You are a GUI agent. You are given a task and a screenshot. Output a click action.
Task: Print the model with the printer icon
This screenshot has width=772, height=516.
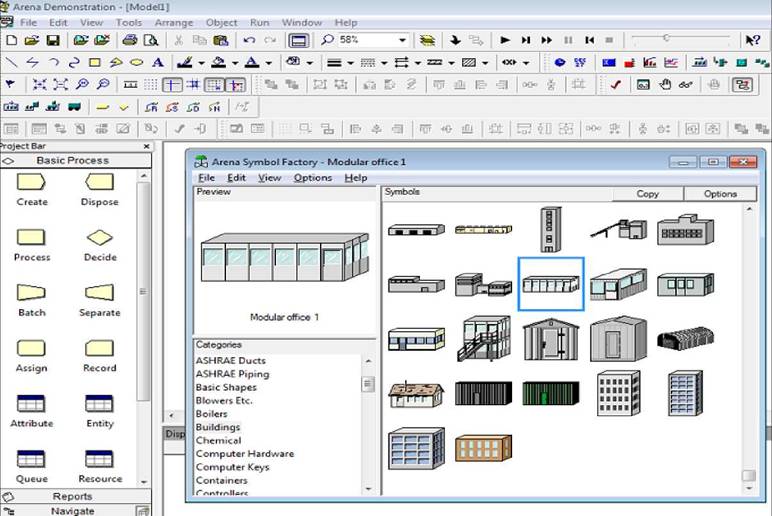130,40
